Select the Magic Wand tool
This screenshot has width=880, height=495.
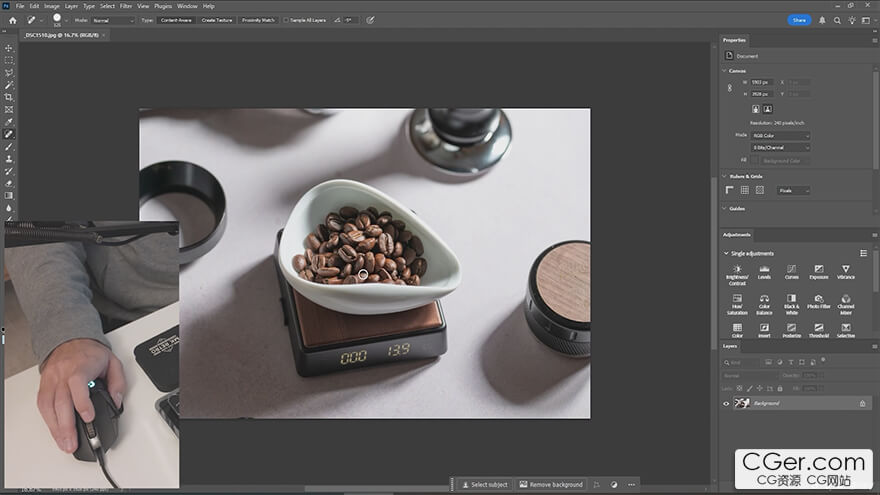pos(8,85)
